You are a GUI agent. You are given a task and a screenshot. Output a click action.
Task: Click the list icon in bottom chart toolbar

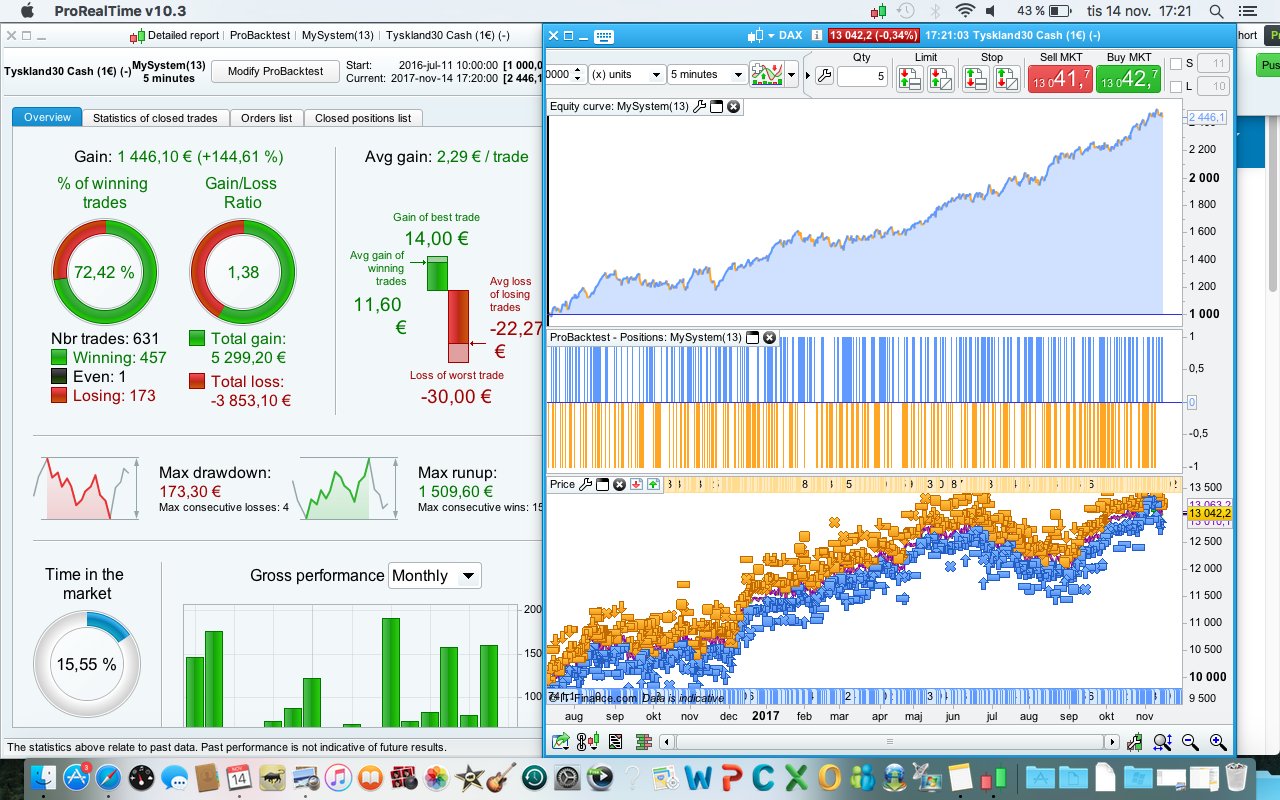click(x=615, y=742)
